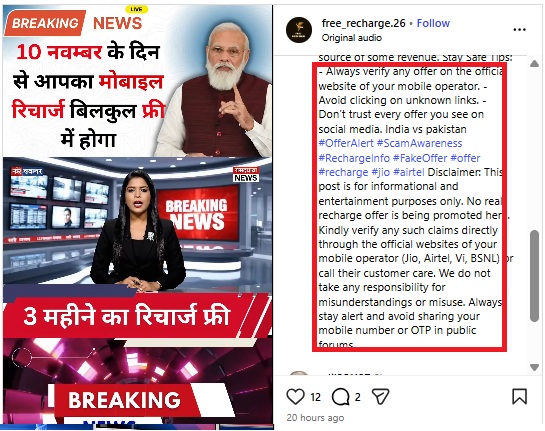Viewport: 545px width, 431px height.
Task: Open the #recharge hashtag
Action: (343, 172)
